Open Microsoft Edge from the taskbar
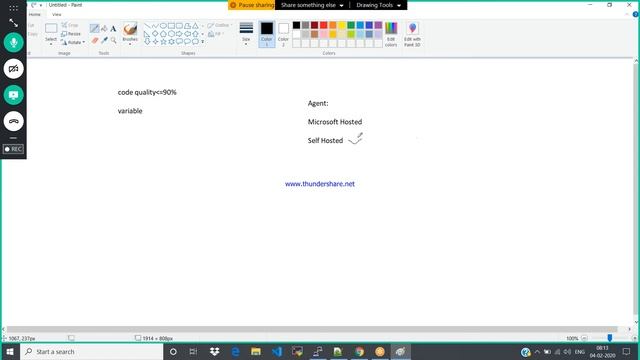The image size is (640, 360). [x=235, y=351]
